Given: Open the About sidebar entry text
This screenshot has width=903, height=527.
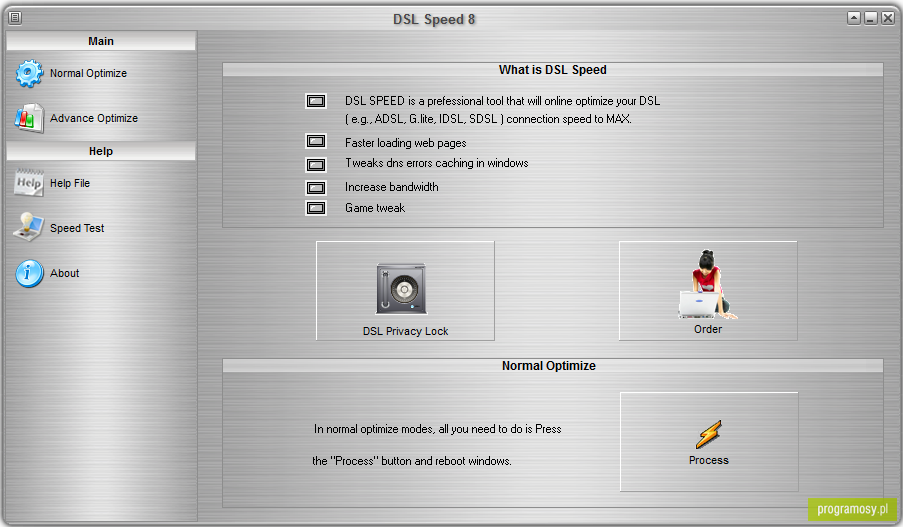Looking at the screenshot, I should (64, 273).
